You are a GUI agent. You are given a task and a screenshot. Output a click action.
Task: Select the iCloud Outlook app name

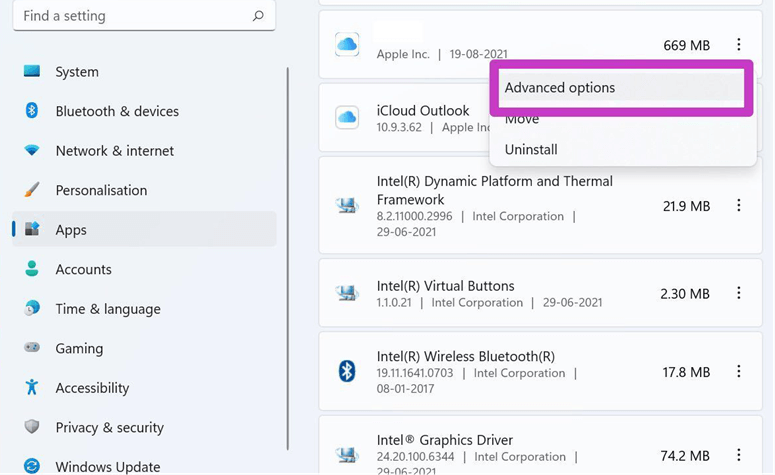(423, 111)
